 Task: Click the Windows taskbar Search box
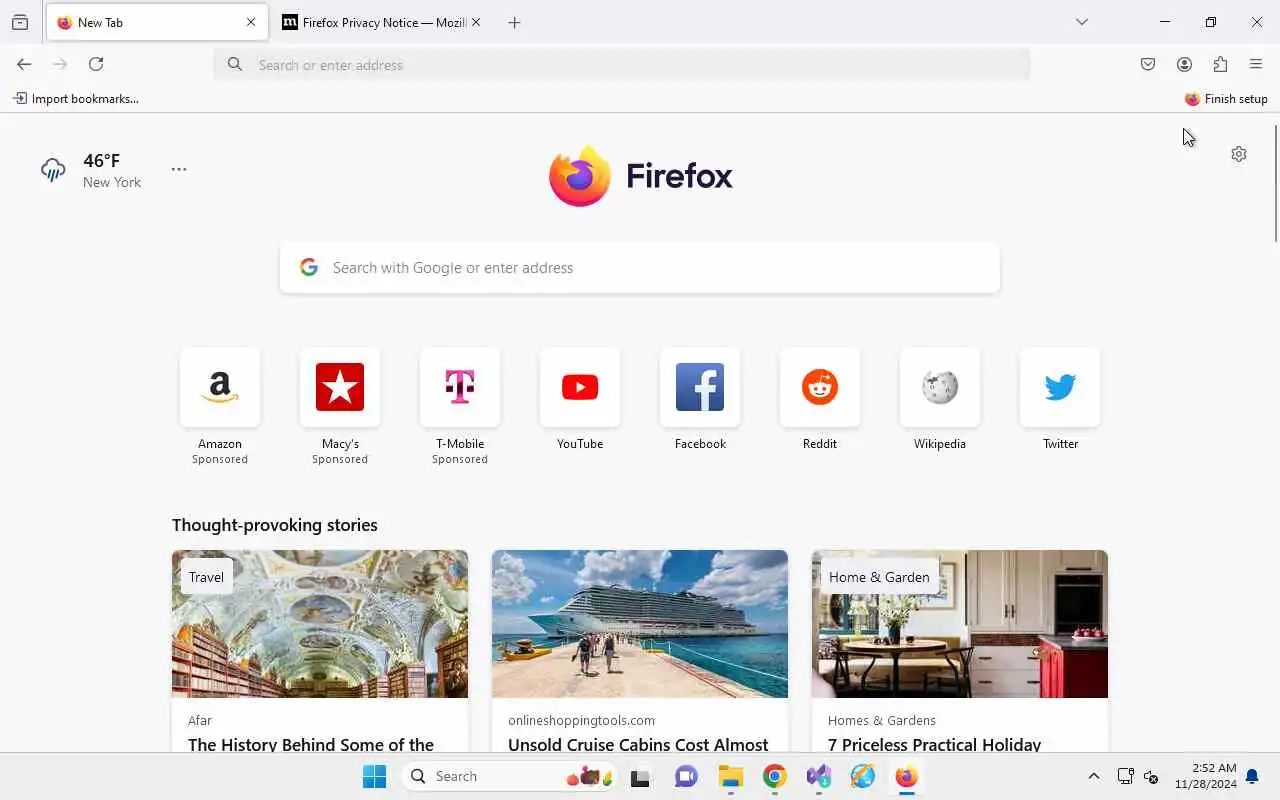[510, 776]
